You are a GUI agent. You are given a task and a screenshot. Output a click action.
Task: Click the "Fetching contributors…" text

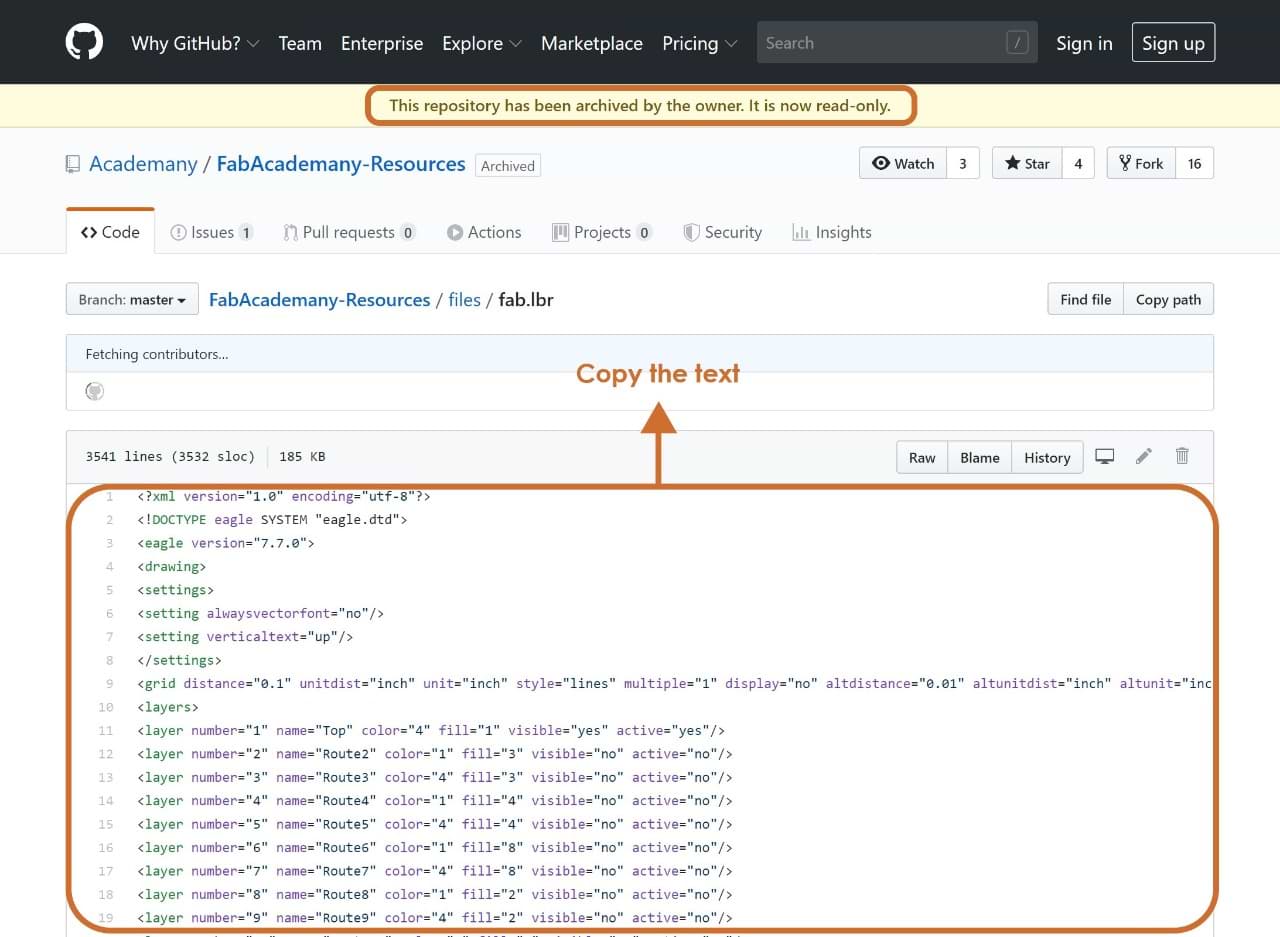[x=157, y=354]
